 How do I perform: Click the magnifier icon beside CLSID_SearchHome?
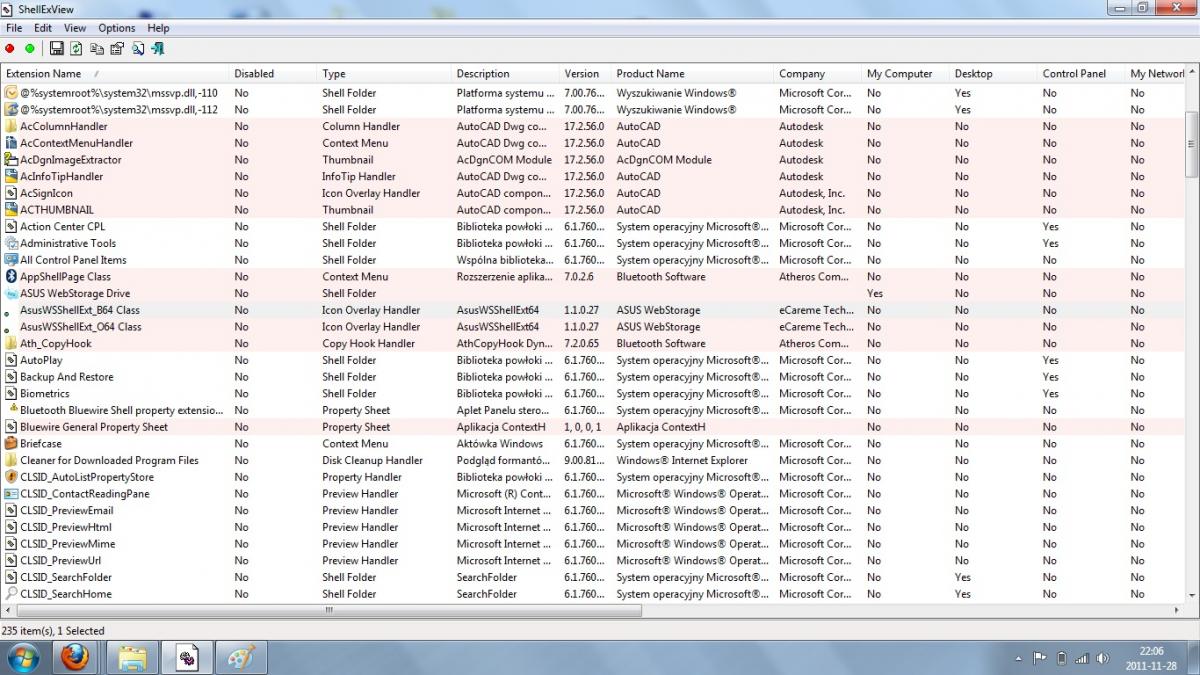coord(11,594)
